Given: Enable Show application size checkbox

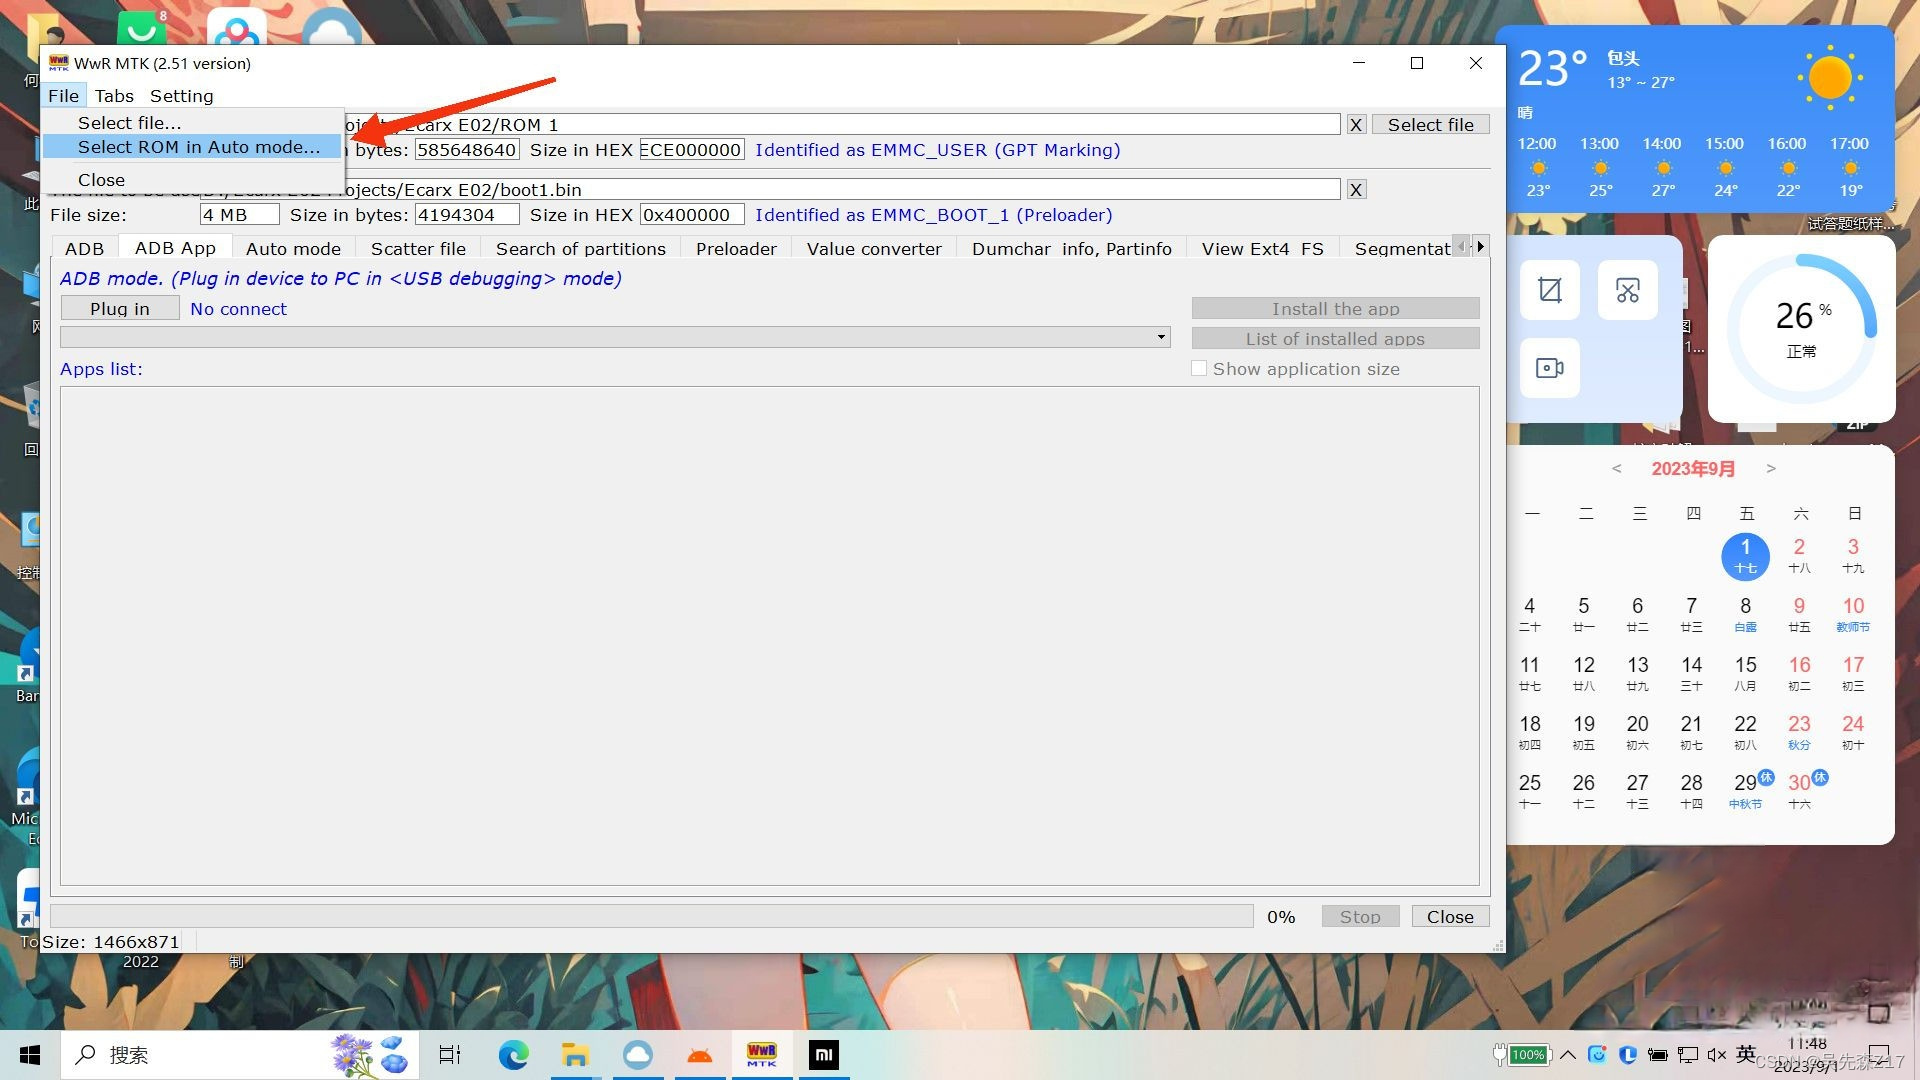Looking at the screenshot, I should (1199, 369).
